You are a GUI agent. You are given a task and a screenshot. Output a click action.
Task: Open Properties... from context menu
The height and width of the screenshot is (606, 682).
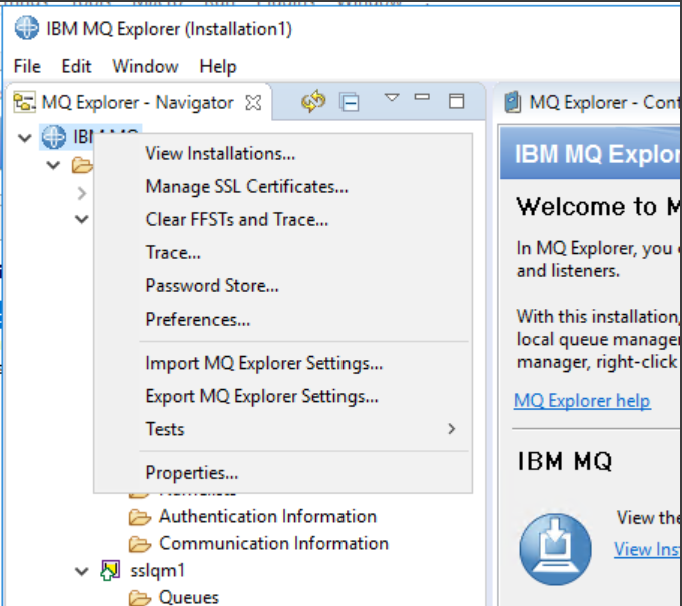283,473
